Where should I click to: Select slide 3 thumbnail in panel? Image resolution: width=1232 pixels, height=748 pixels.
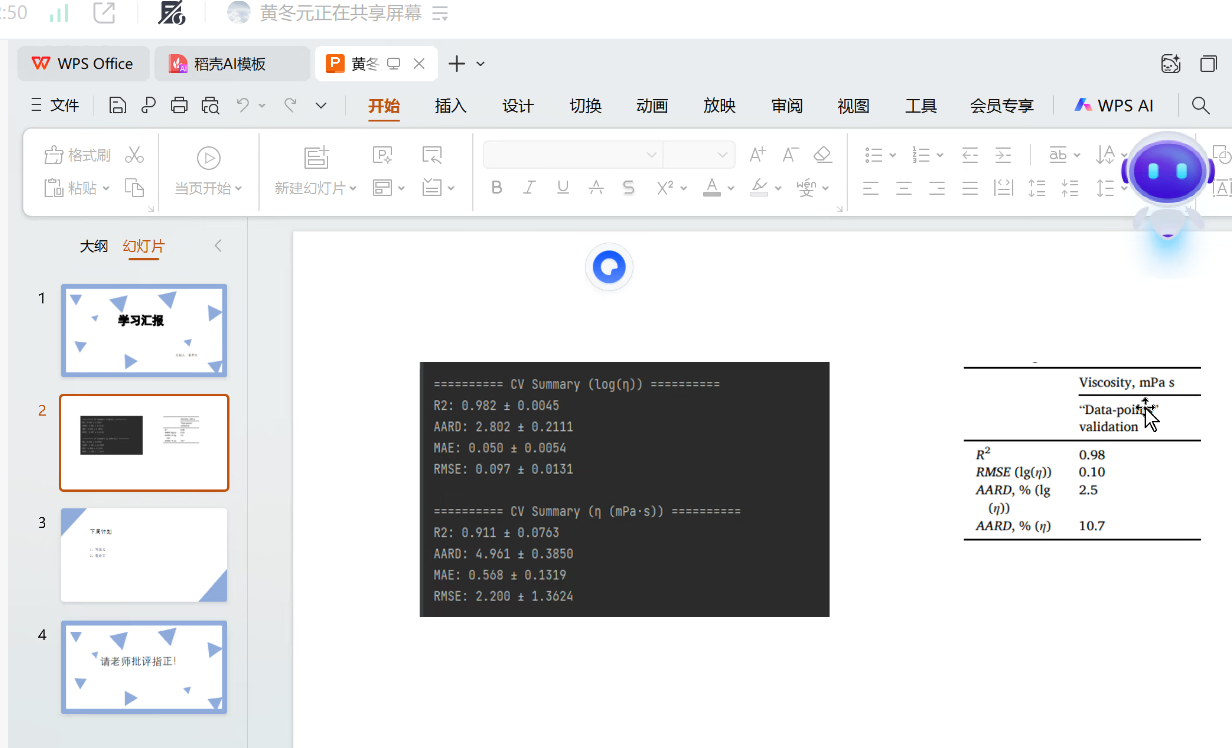pyautogui.click(x=144, y=555)
